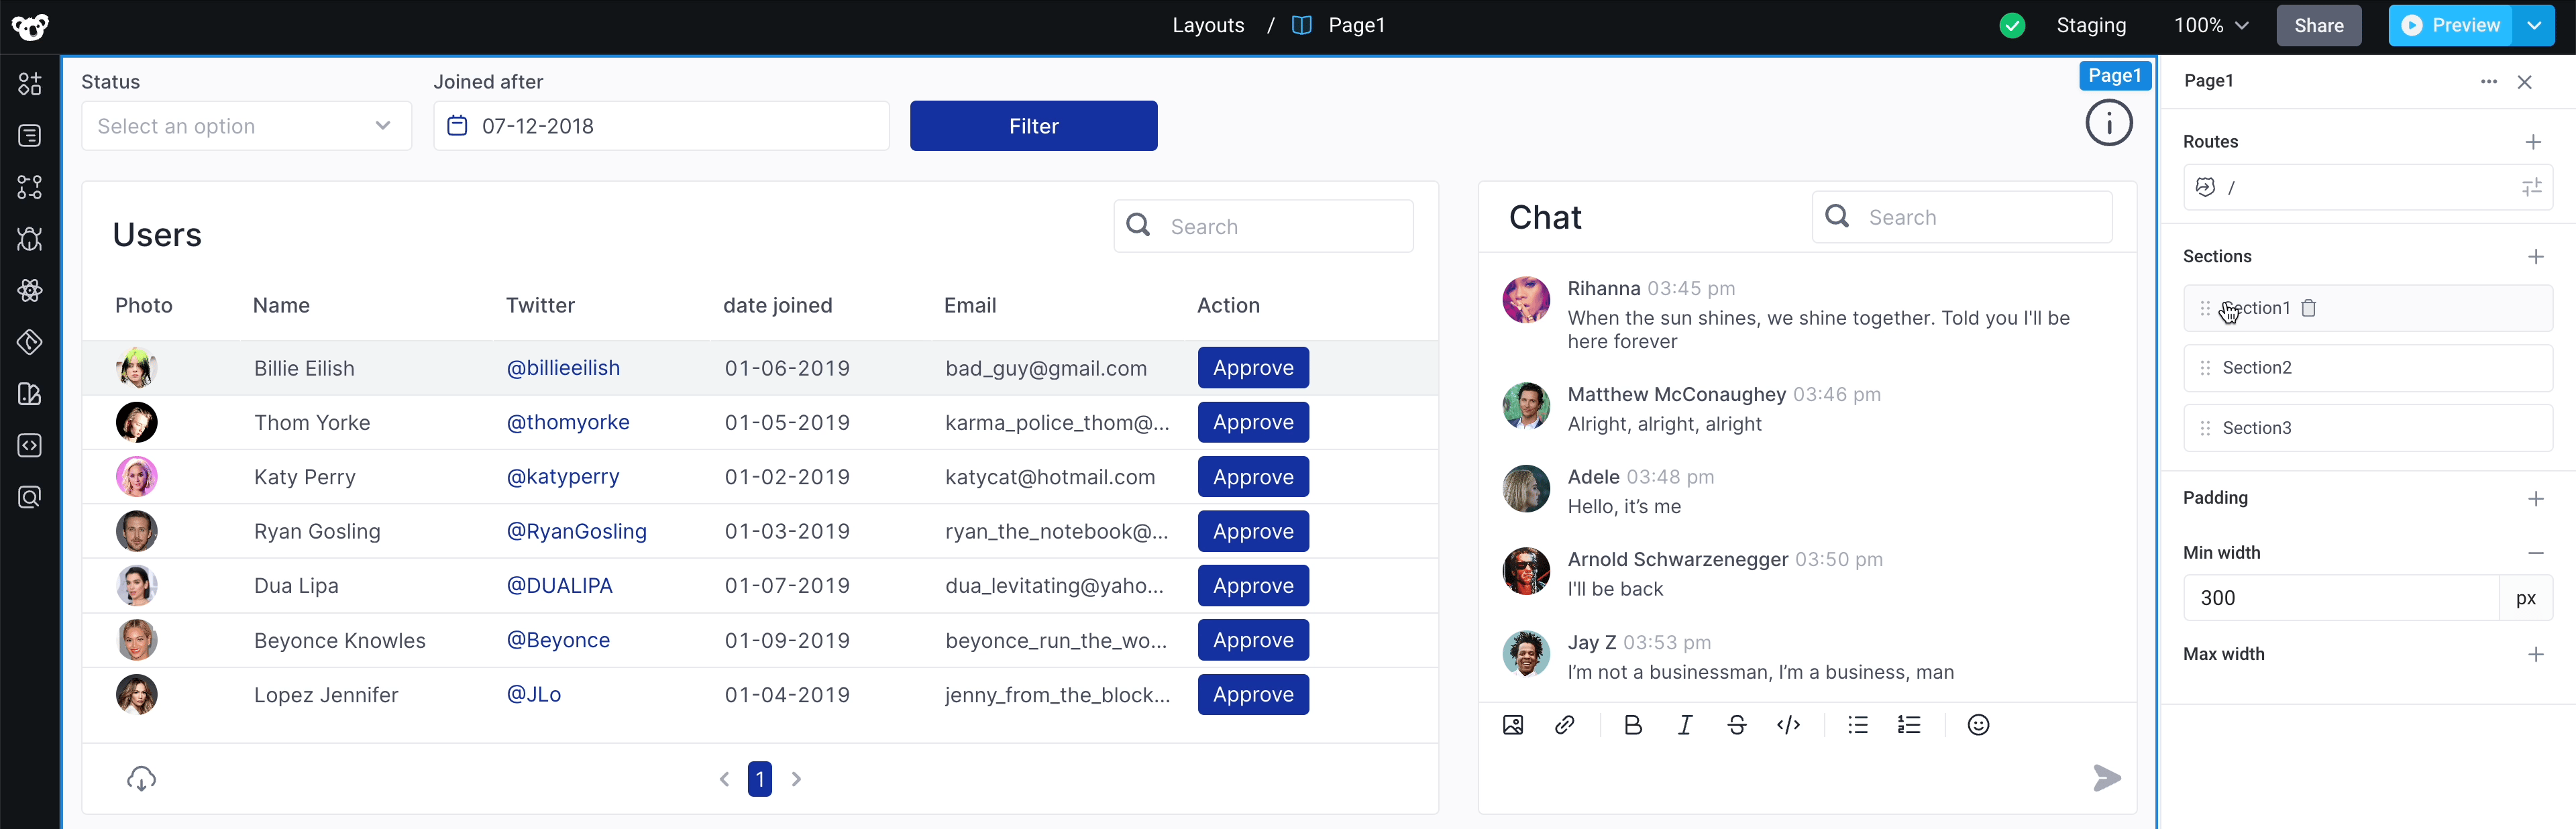Approve Billie Eilish's row

click(1253, 368)
